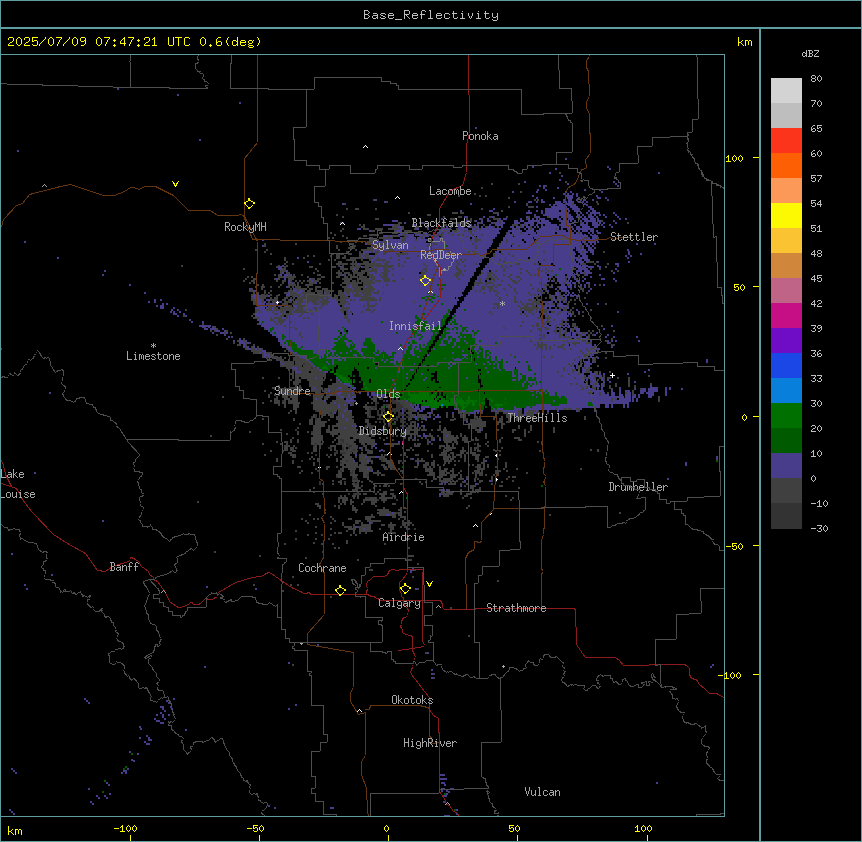This screenshot has width=862, height=842.
Task: Click the yellow diamond marker south of RedDeer
Action: tap(425, 280)
